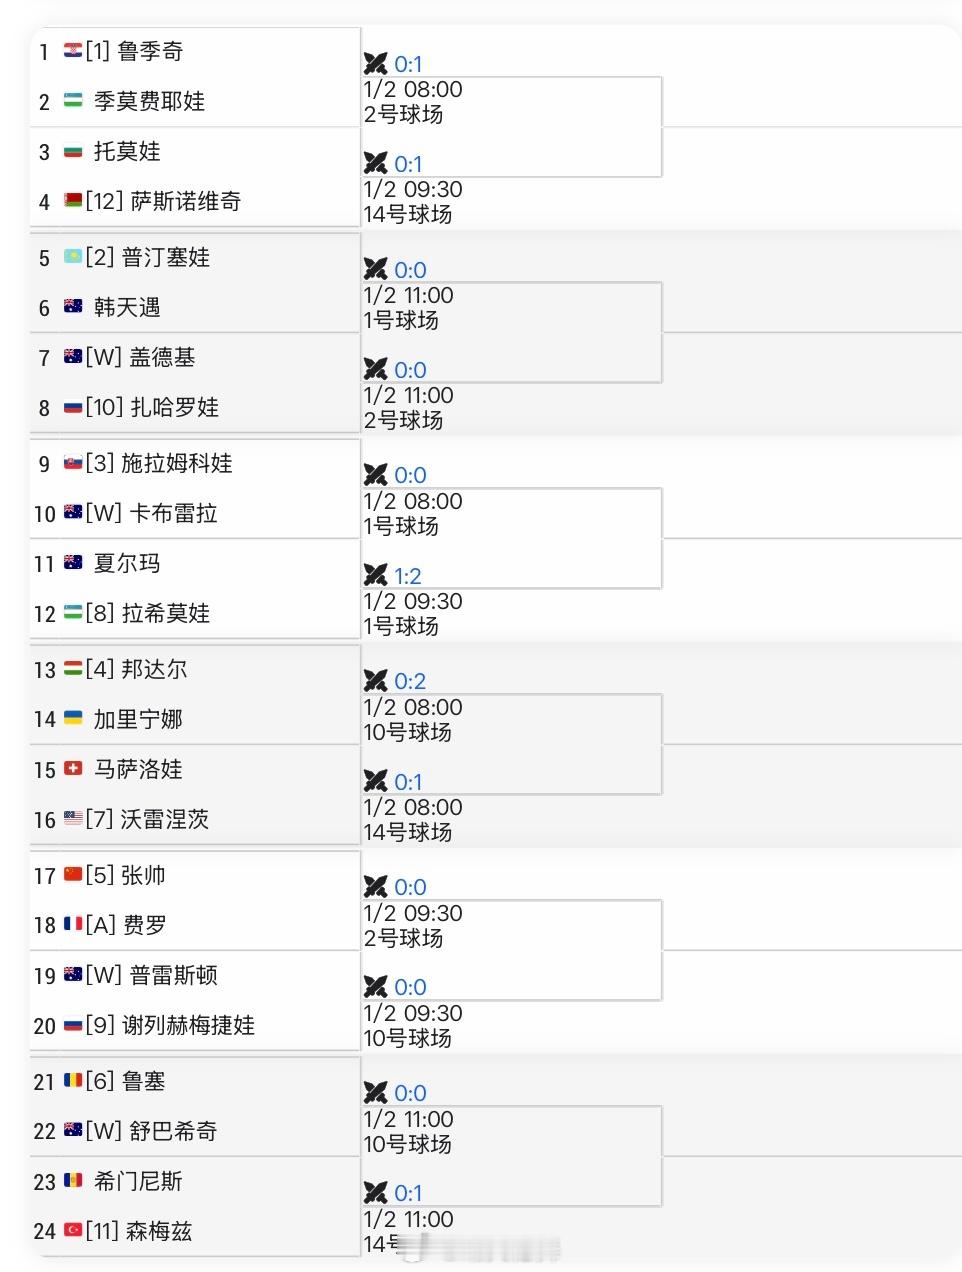
Task: Open the 0:0 score for the 鲁塞 match
Action: click(x=410, y=1093)
